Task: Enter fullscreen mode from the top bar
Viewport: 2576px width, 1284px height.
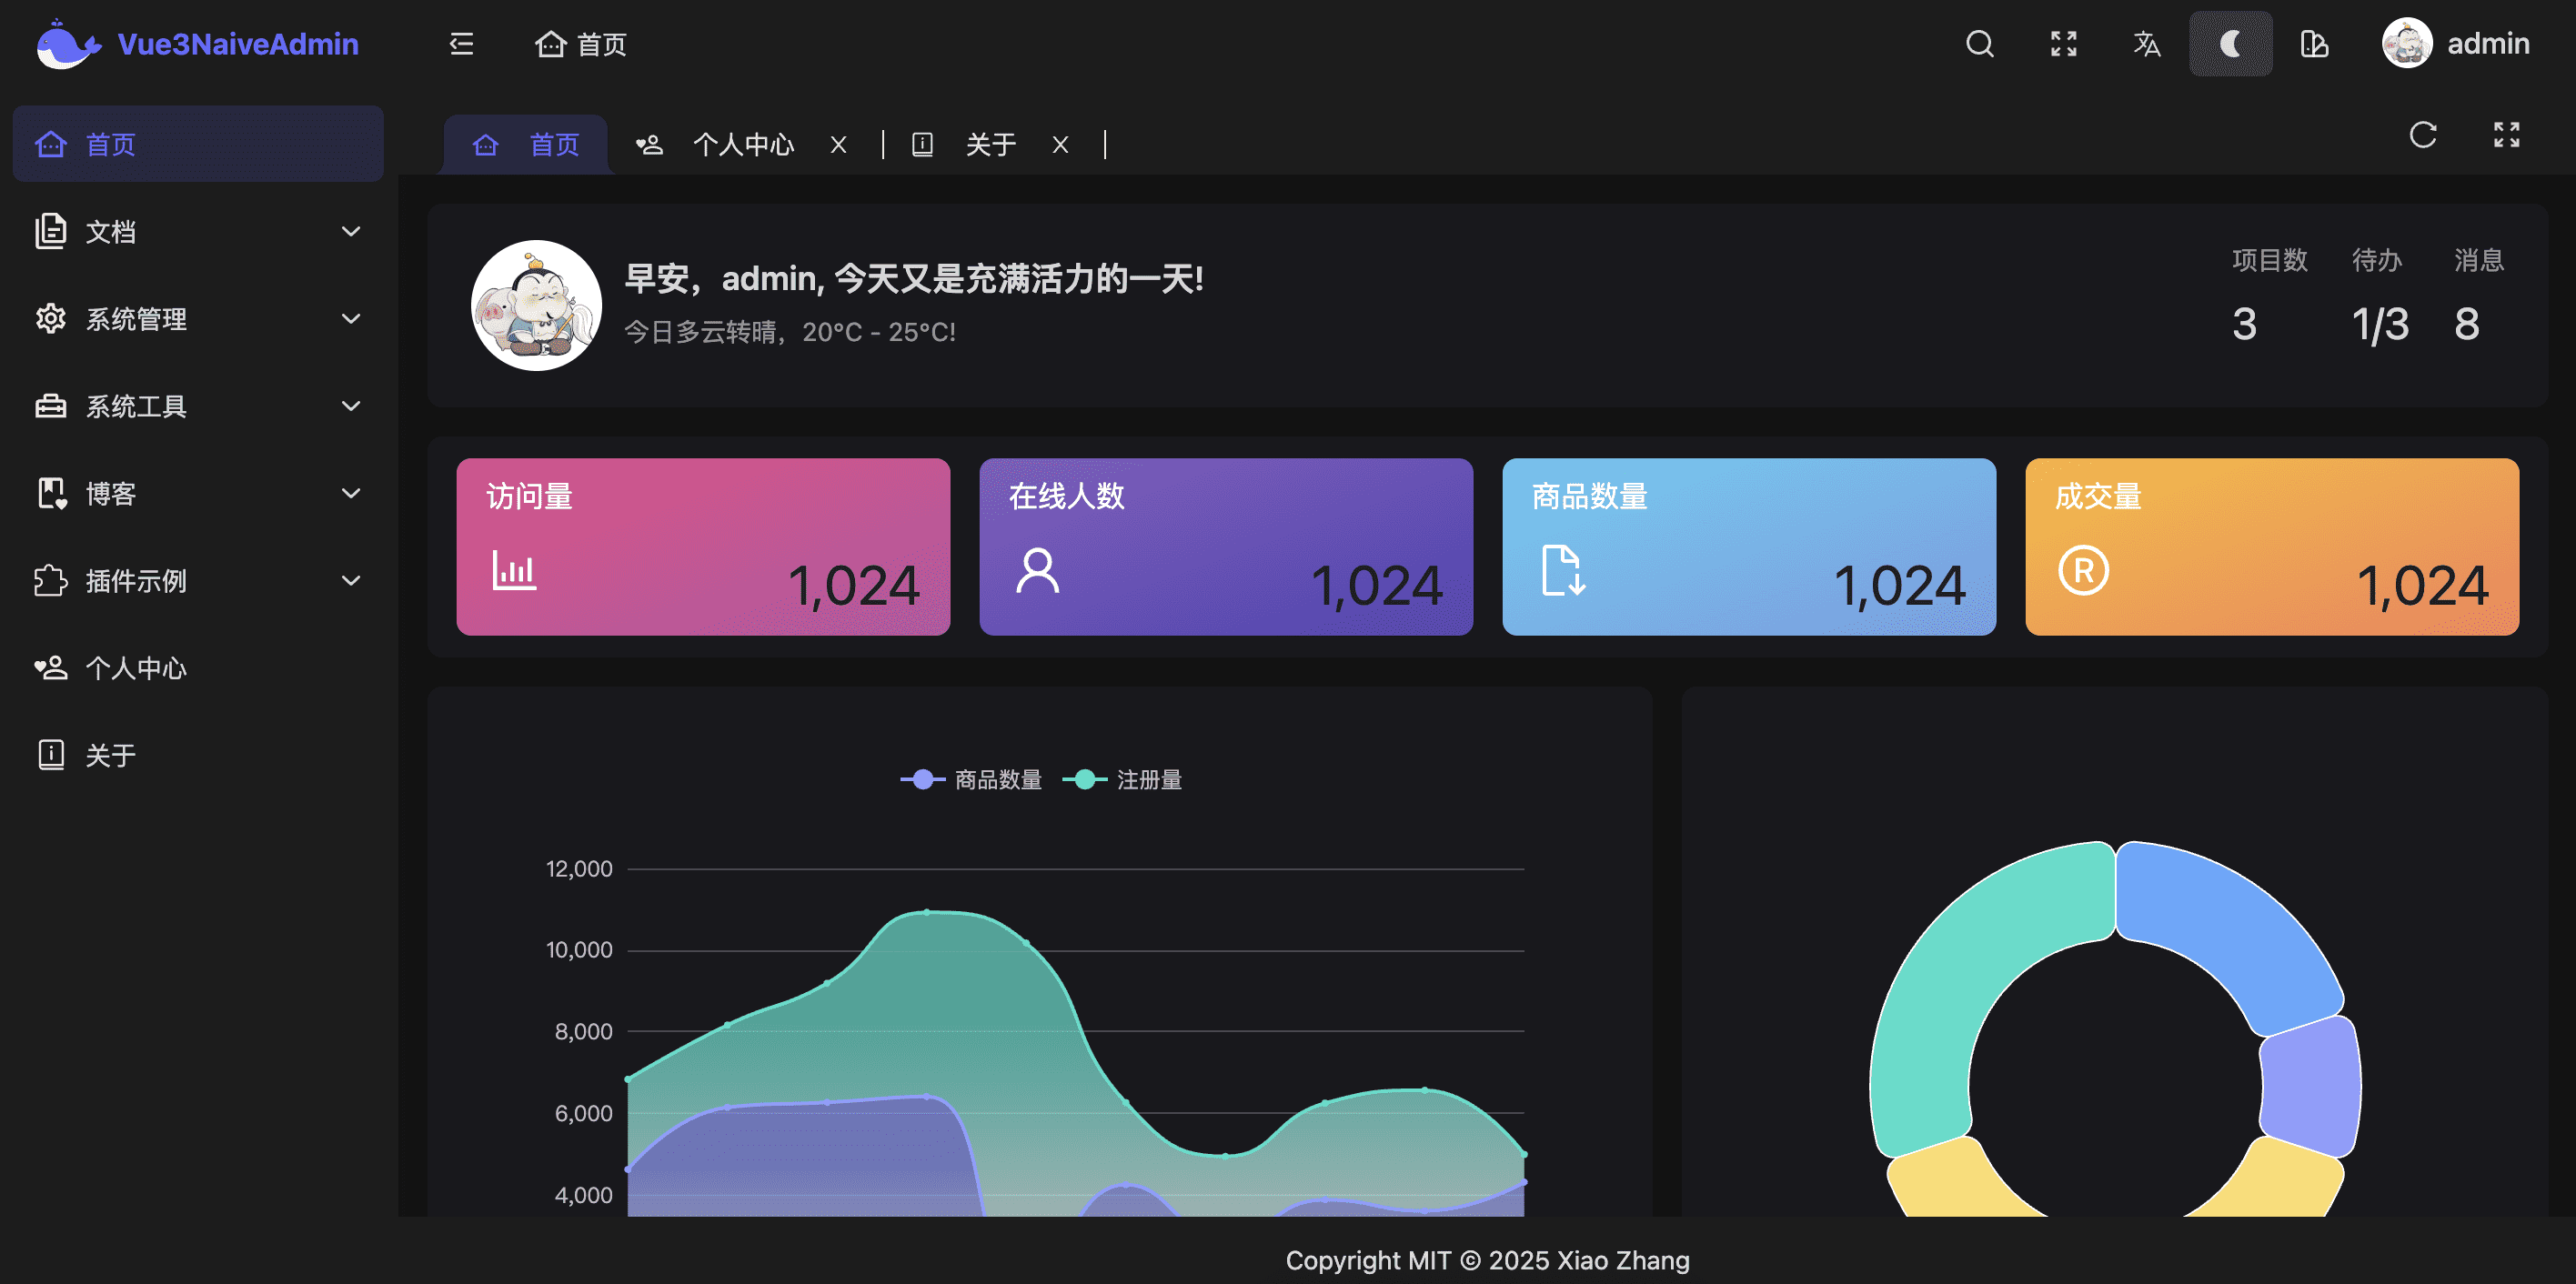Action: tap(2063, 44)
